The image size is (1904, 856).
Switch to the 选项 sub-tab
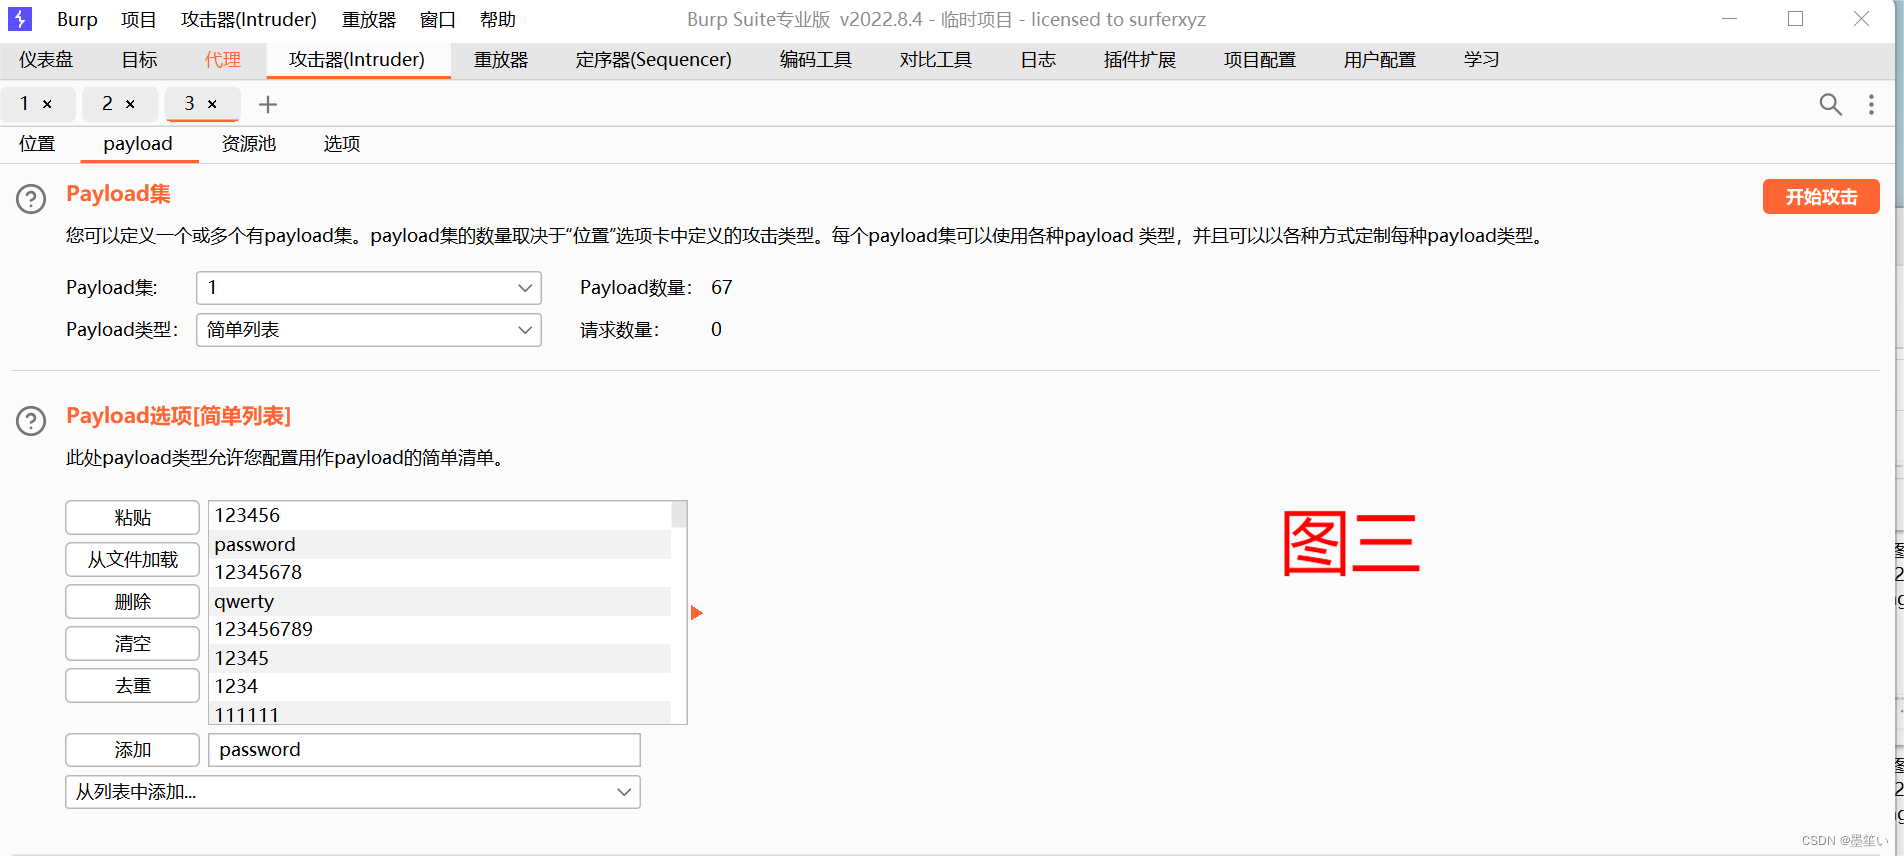(342, 144)
